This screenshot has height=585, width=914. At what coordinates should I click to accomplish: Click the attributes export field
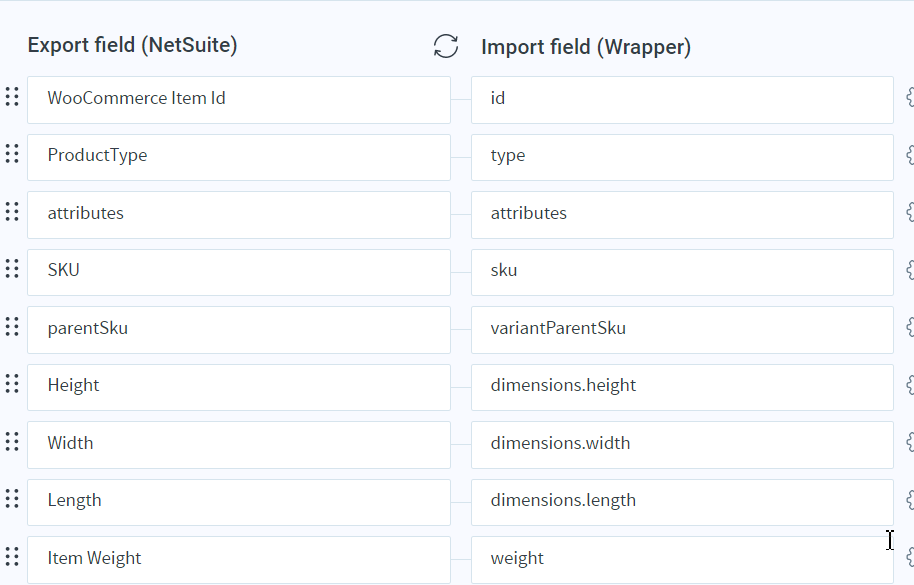238,214
